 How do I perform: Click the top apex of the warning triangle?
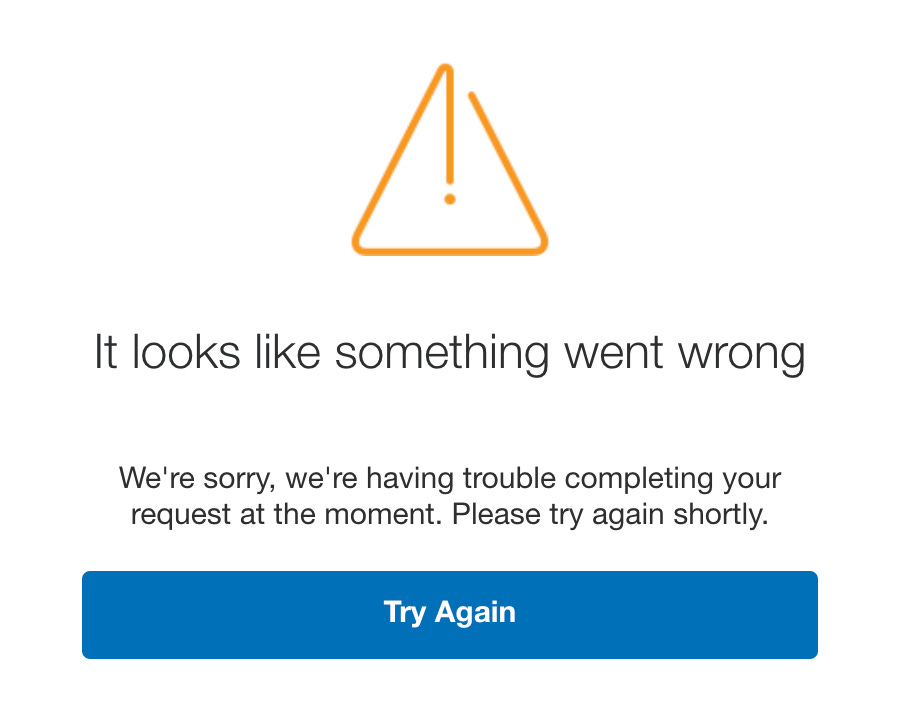tap(446, 69)
